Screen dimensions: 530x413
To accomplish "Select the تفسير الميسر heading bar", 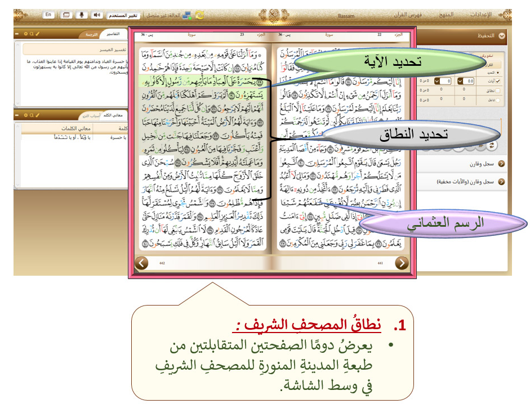I will (x=75, y=49).
